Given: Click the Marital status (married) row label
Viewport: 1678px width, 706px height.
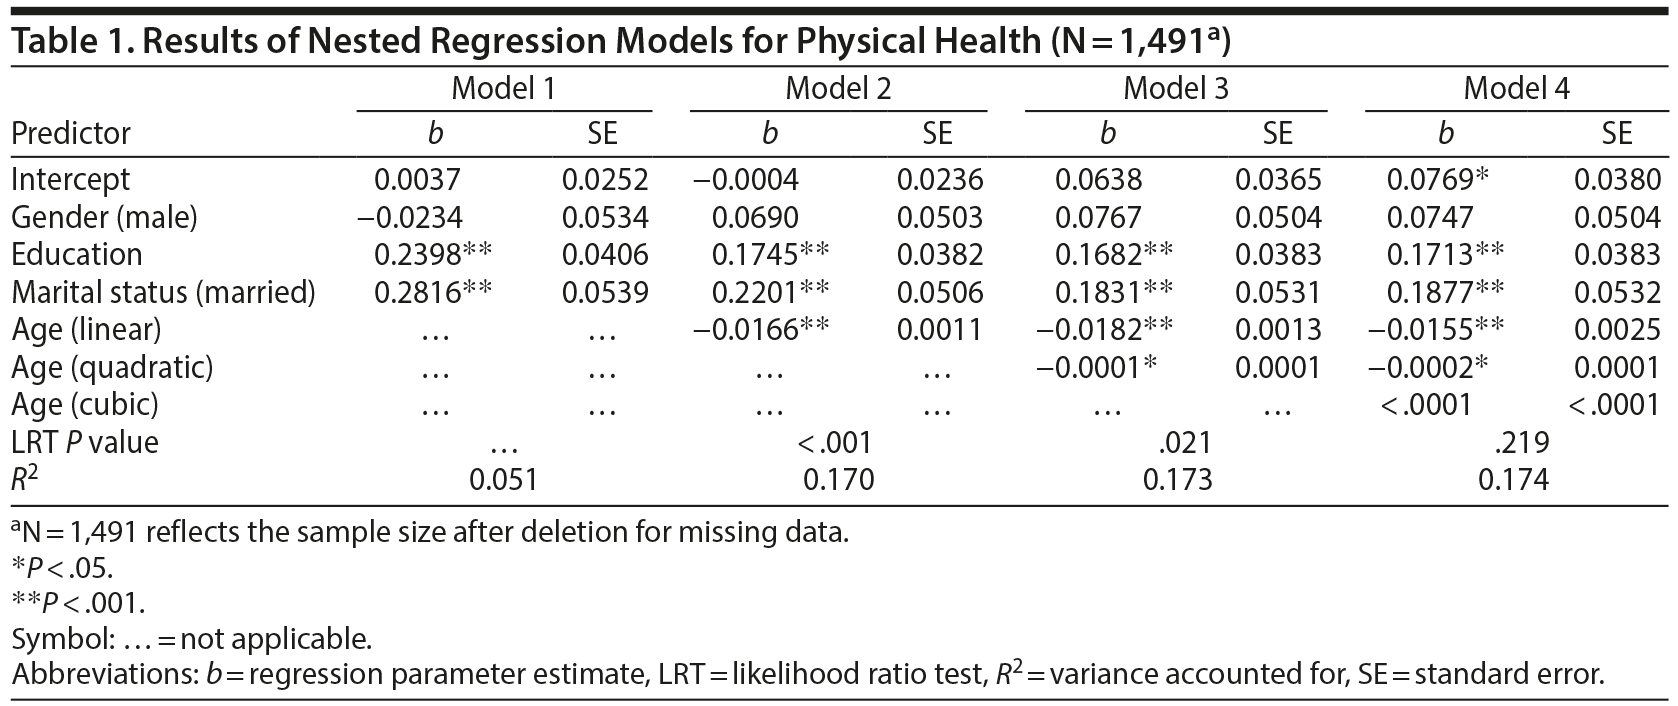Looking at the screenshot, I should (x=163, y=292).
